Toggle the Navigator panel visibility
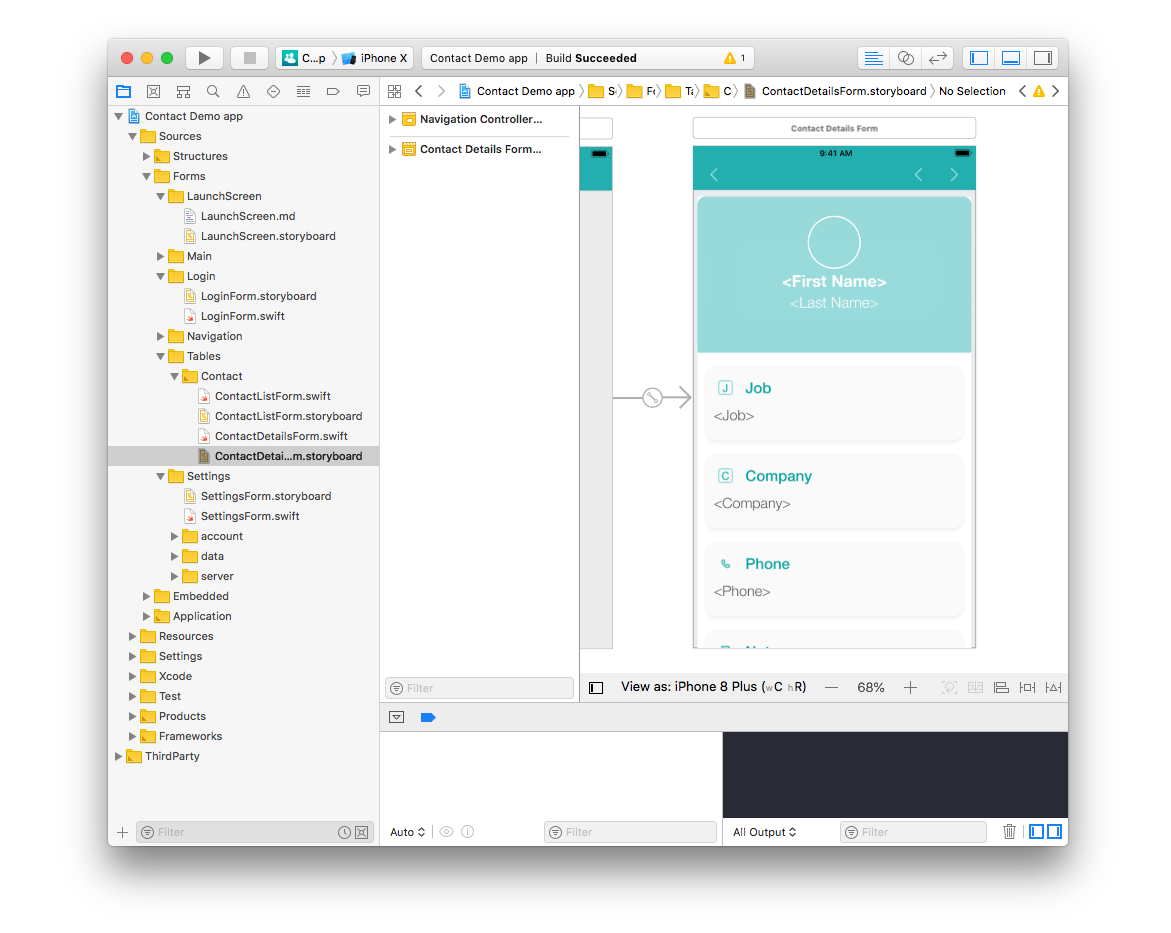The image size is (1171, 933). click(979, 58)
